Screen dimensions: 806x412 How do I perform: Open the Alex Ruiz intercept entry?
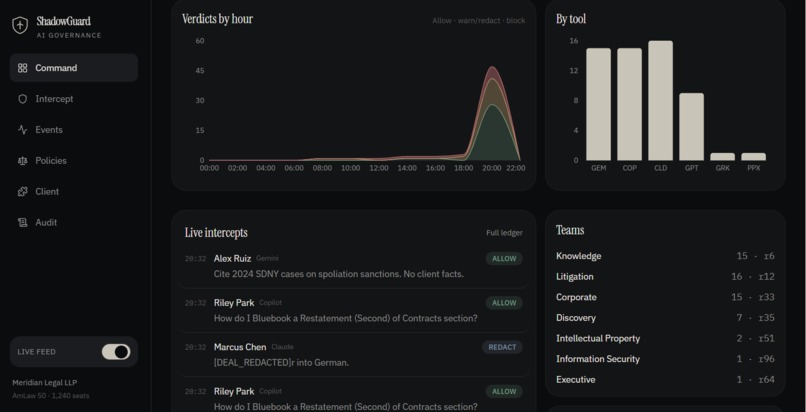tap(354, 266)
